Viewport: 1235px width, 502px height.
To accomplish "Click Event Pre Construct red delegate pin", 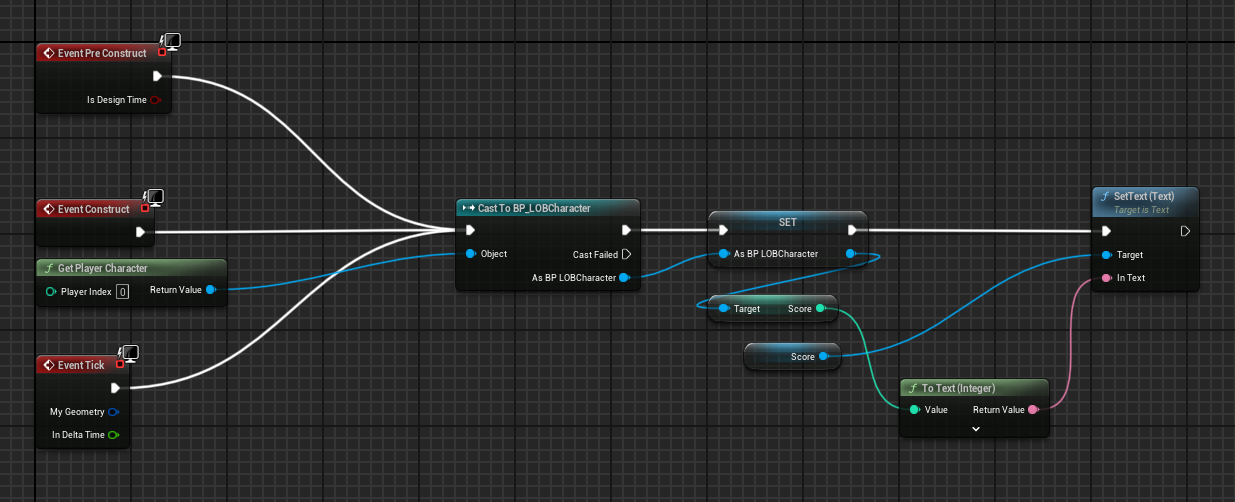I will (x=162, y=52).
